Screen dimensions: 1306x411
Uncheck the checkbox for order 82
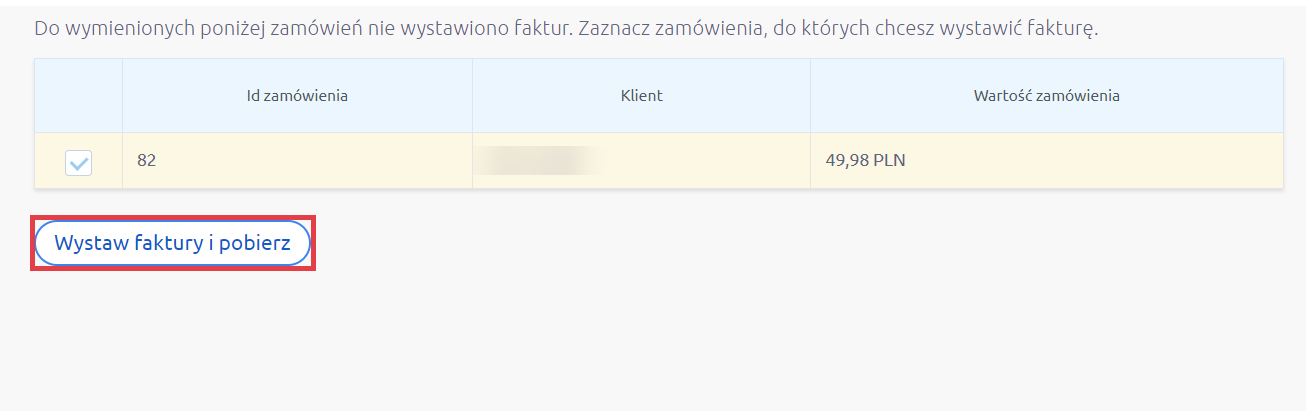pyautogui.click(x=78, y=162)
